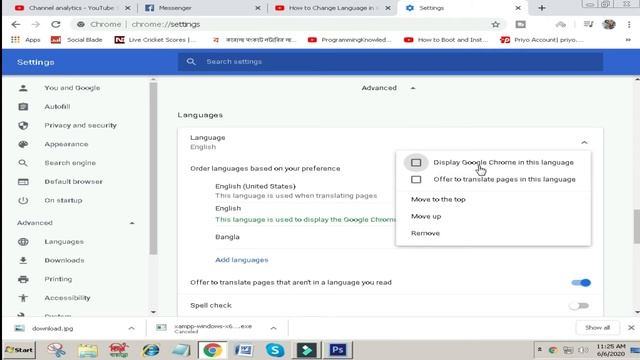
Task: Collapse the Language section chevron
Action: (584, 142)
